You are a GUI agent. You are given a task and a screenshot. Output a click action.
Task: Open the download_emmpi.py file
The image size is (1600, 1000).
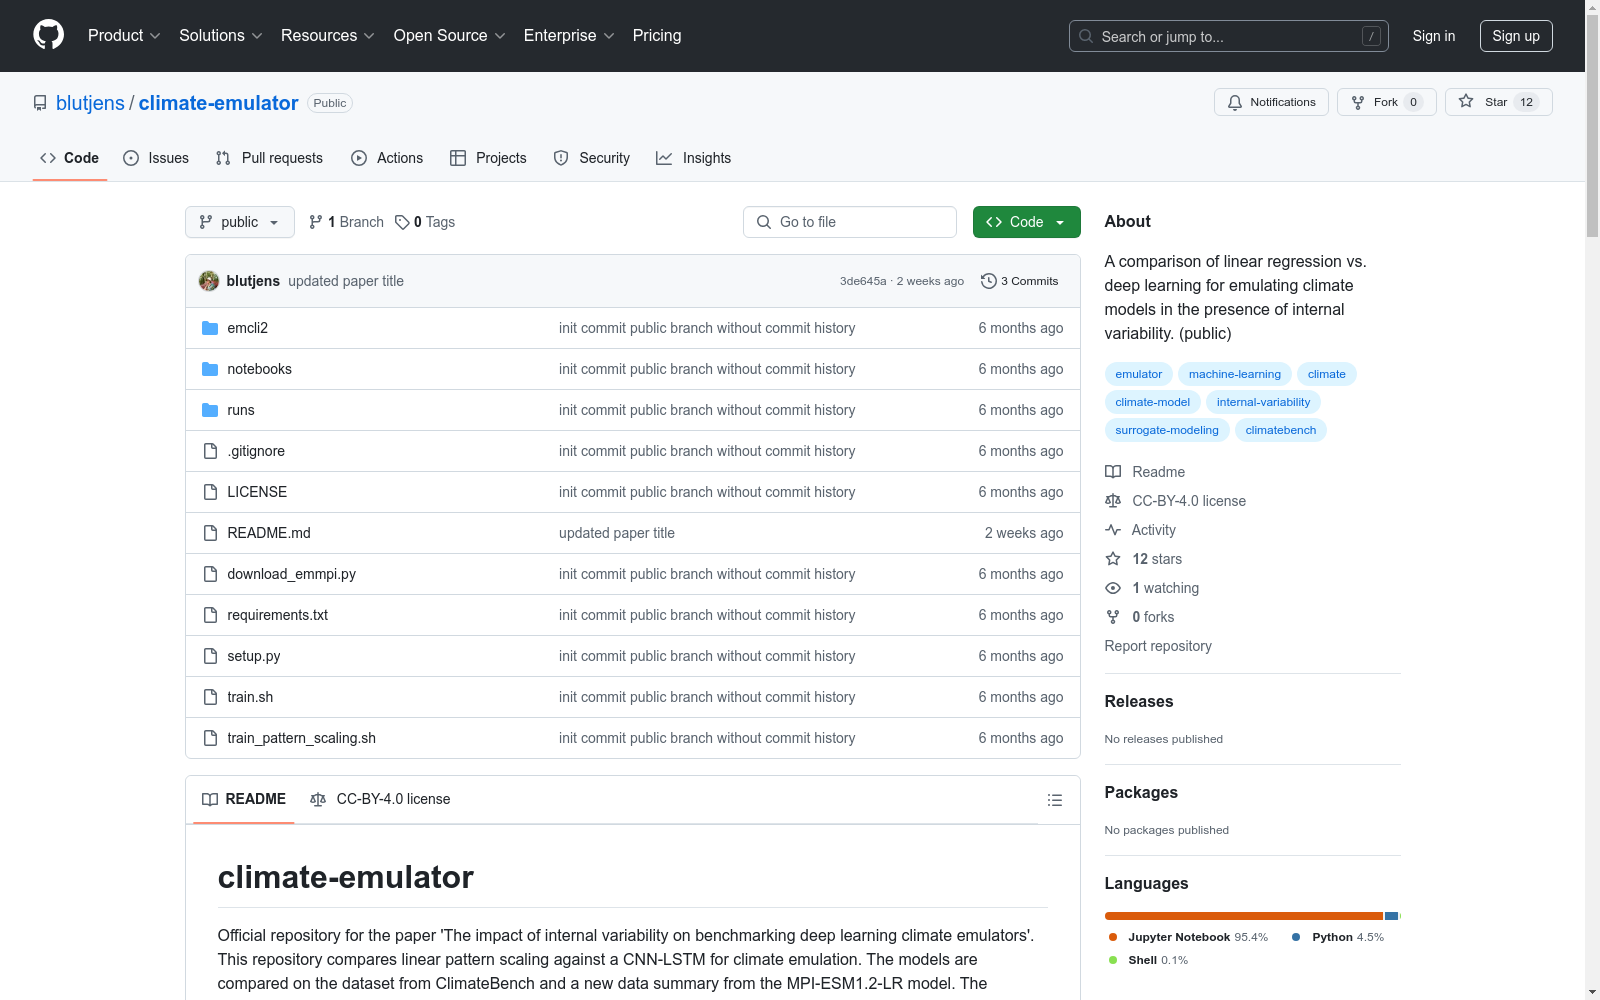click(x=292, y=574)
